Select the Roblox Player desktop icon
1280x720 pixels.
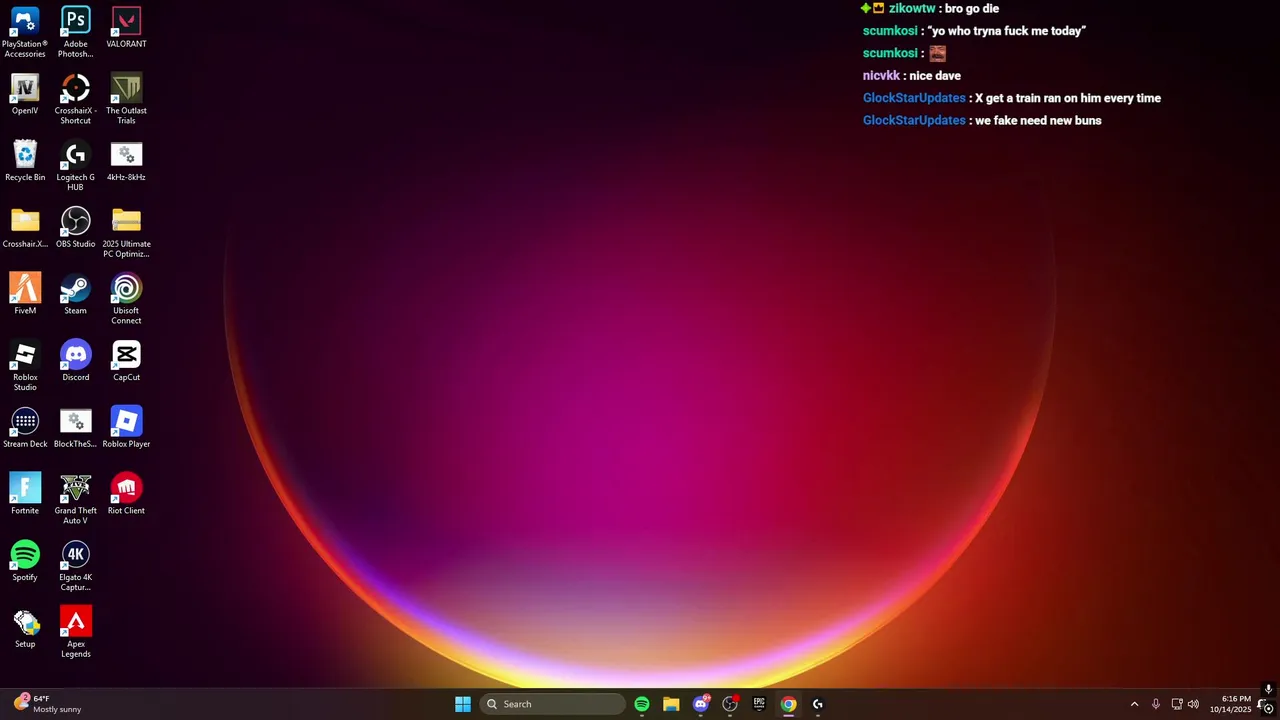coord(126,428)
